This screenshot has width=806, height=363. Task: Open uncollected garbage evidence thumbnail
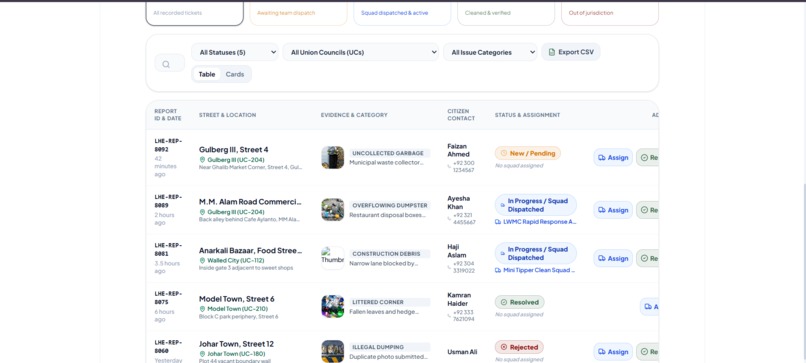coord(333,157)
